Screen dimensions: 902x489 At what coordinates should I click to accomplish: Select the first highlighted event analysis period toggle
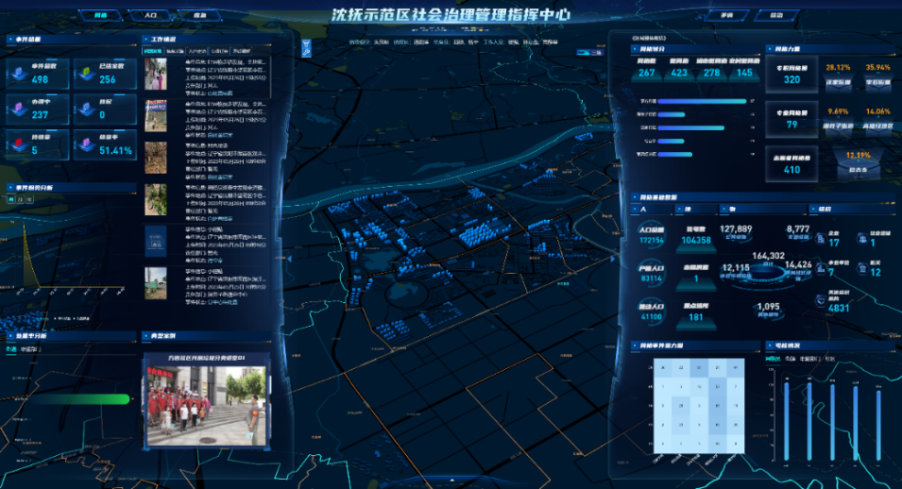(12, 200)
